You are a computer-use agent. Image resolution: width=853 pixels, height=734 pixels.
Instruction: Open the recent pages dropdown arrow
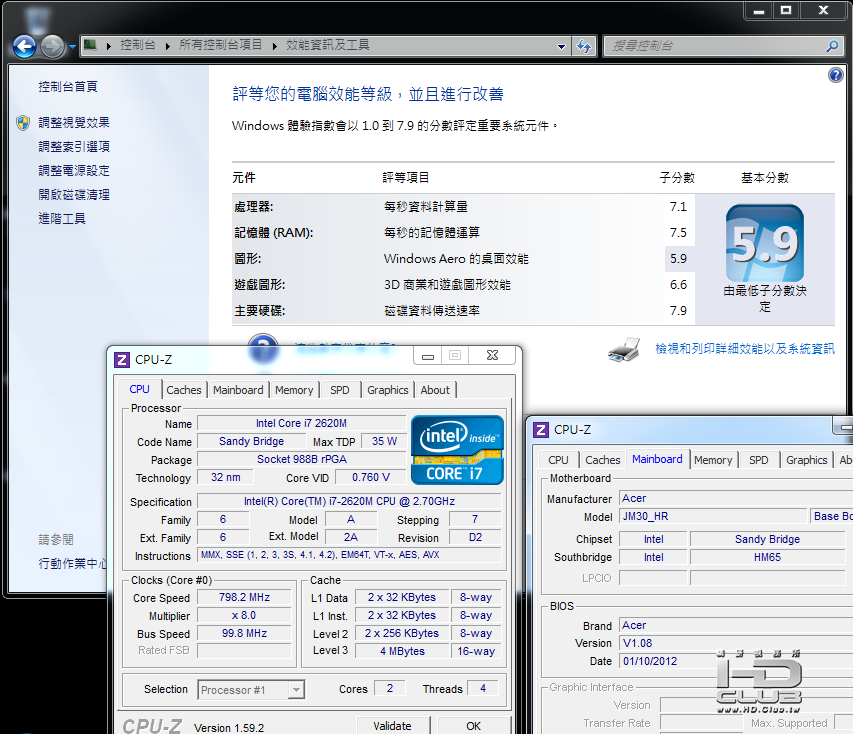[72, 47]
